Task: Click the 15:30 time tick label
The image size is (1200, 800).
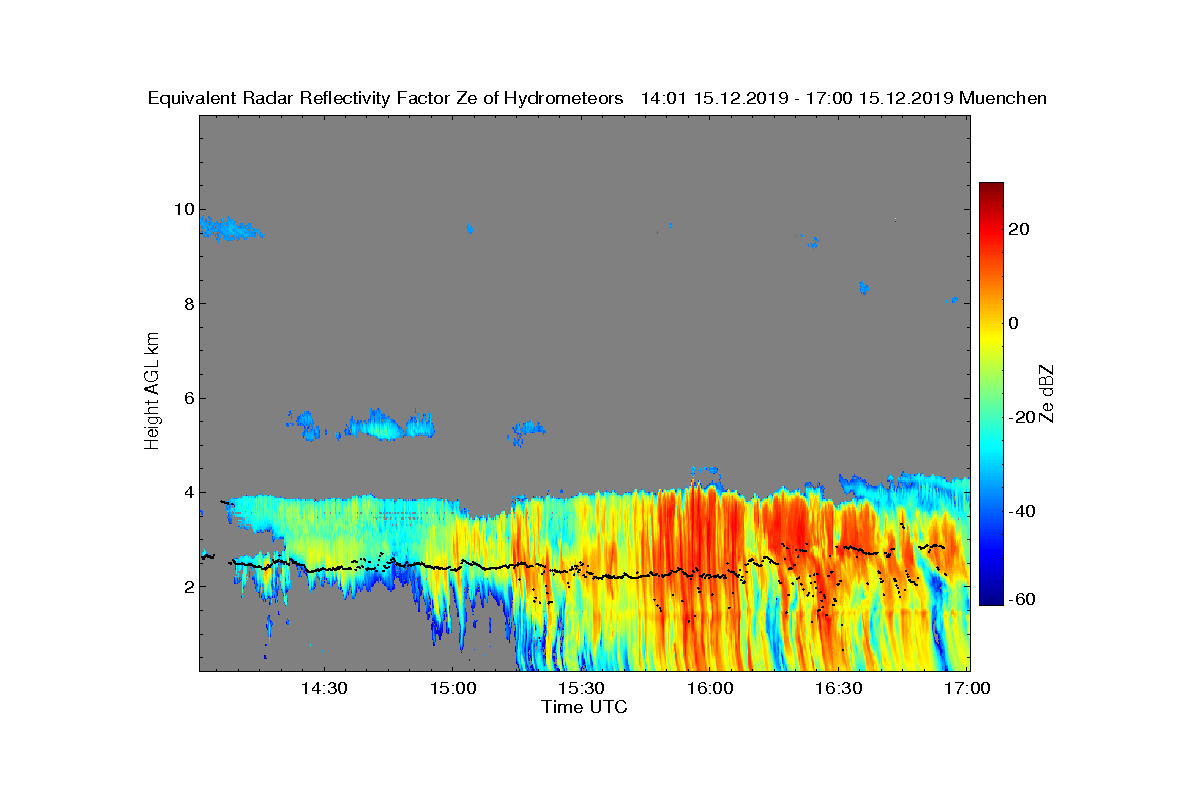Action: click(581, 688)
